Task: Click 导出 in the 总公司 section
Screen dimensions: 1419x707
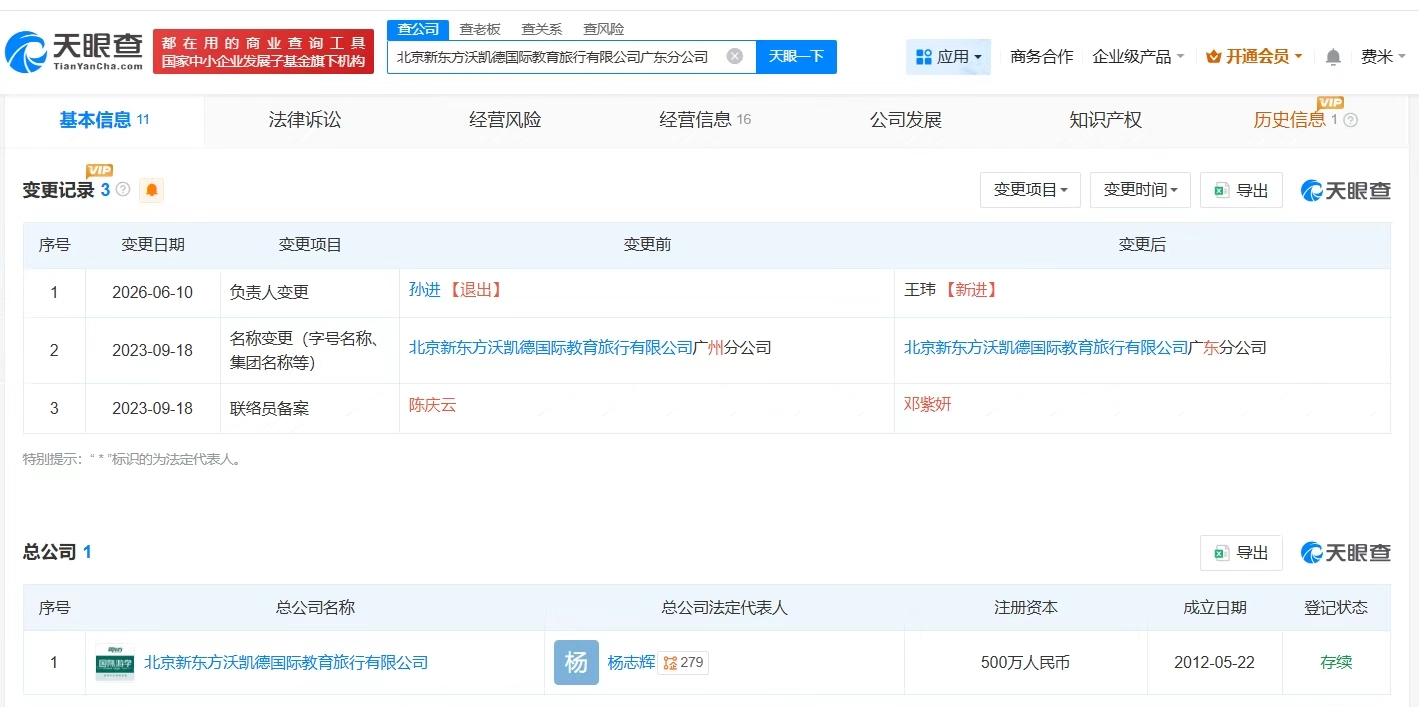Action: coord(1241,553)
